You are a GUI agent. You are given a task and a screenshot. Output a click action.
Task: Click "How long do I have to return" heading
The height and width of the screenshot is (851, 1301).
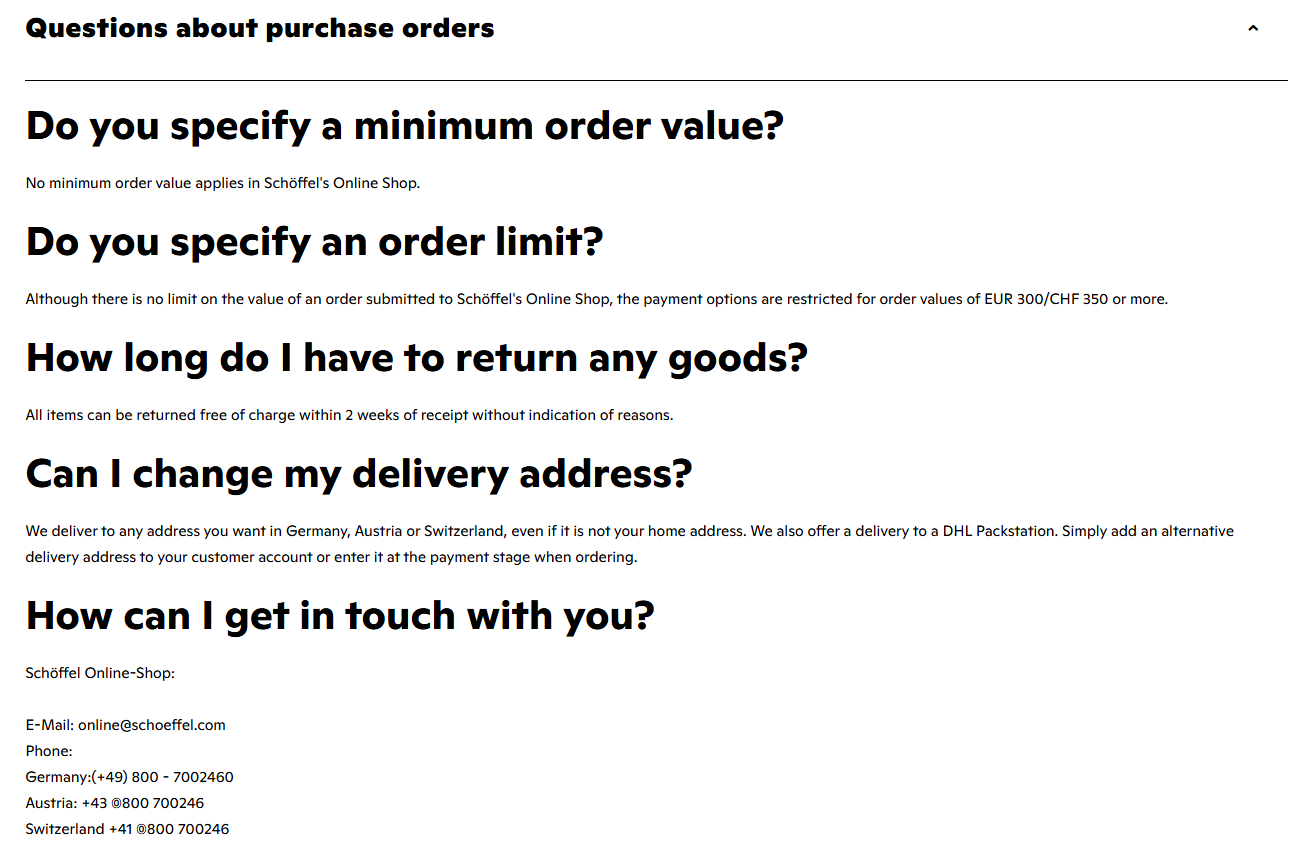pyautogui.click(x=416, y=358)
